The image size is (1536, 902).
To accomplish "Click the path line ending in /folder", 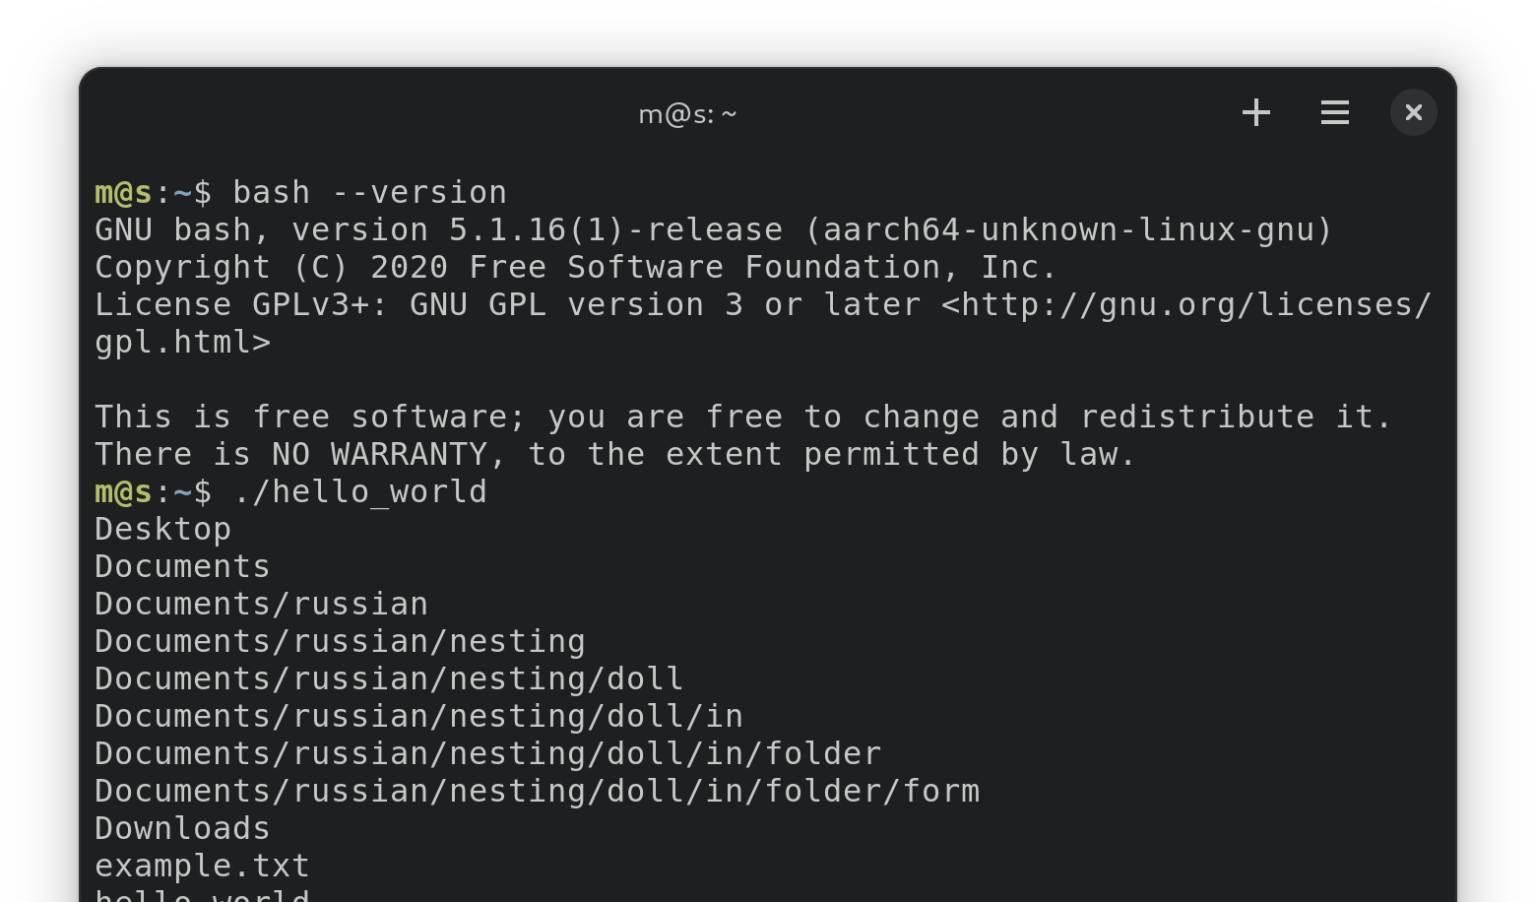I will (x=488, y=754).
